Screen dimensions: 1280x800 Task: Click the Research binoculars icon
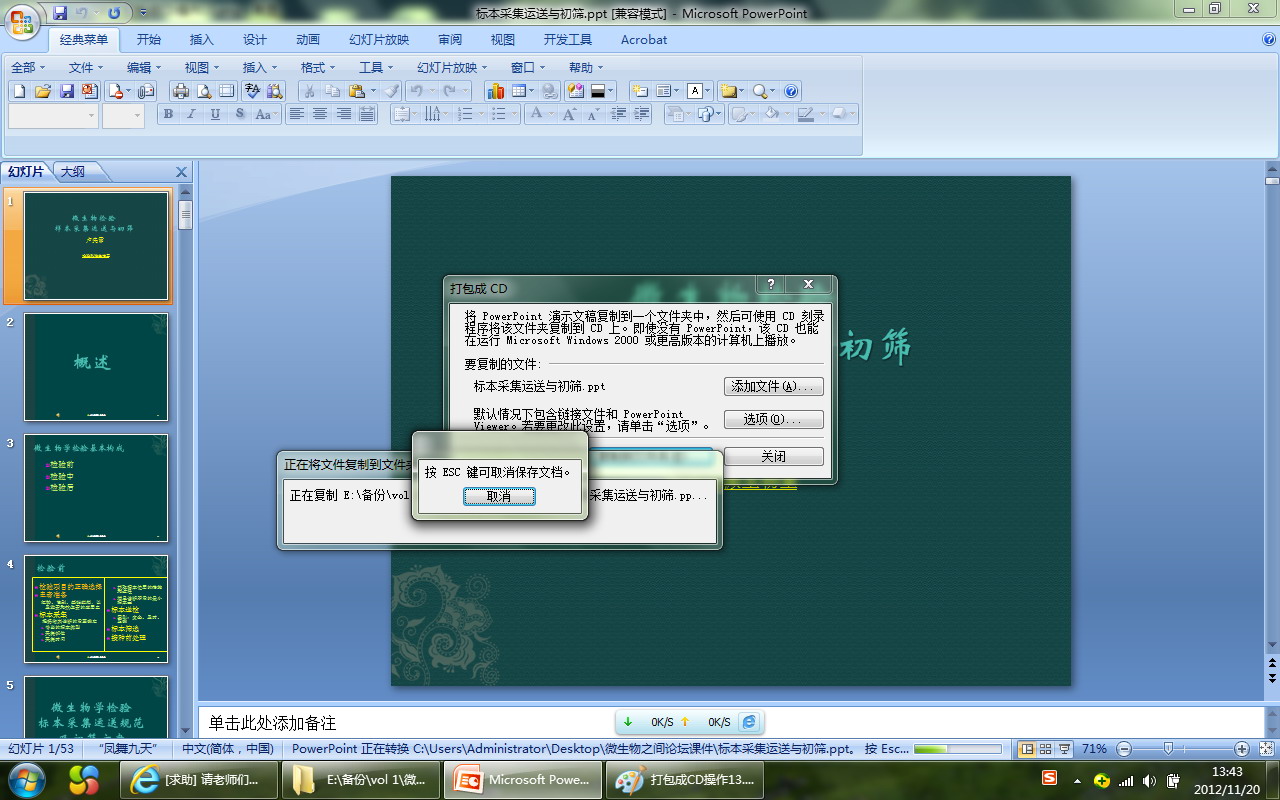tap(275, 91)
